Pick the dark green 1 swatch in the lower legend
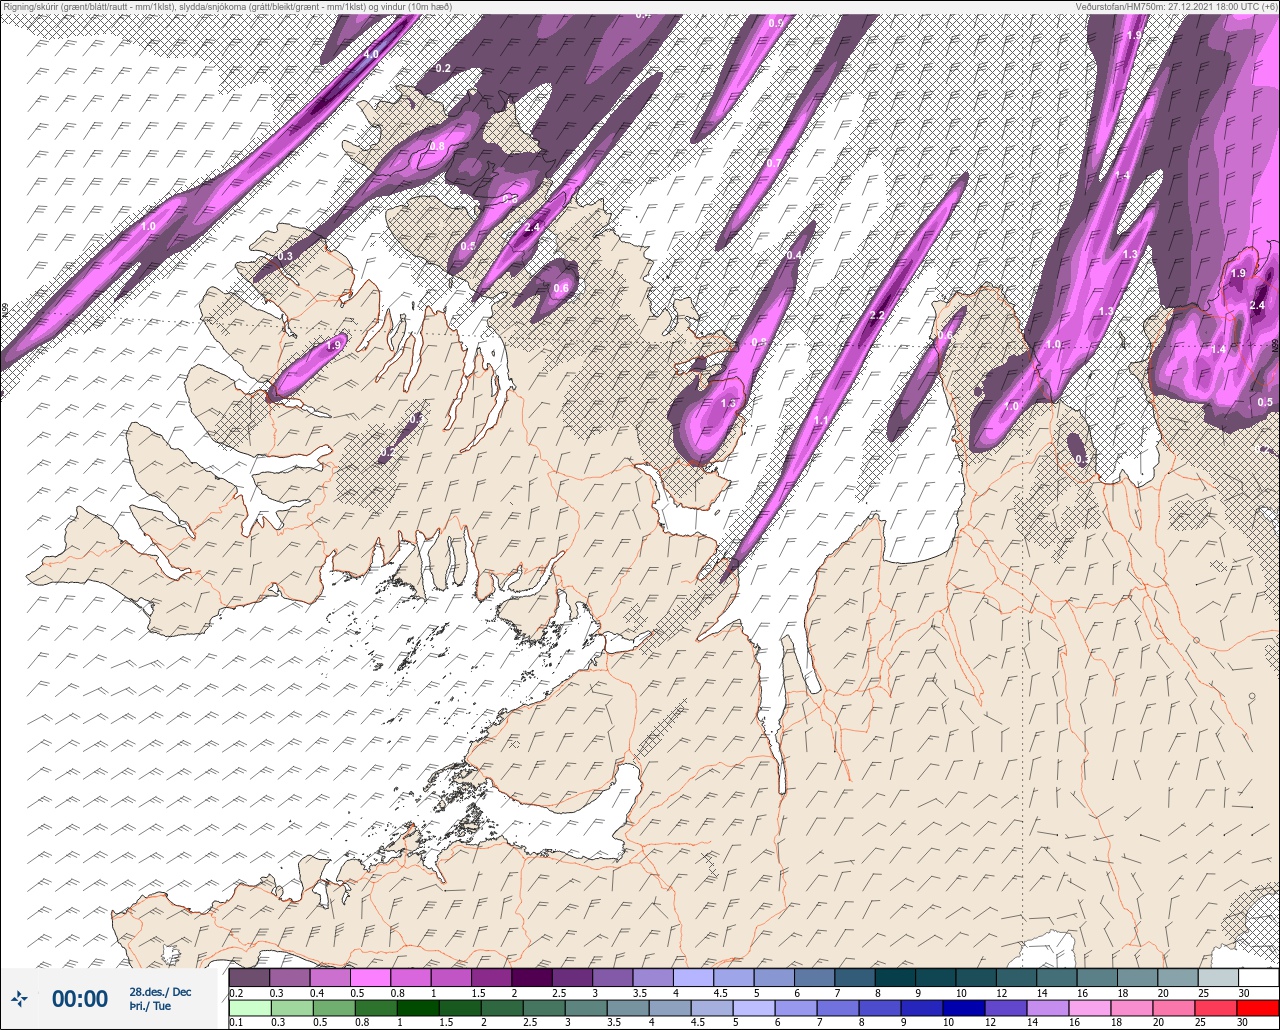 [x=418, y=1008]
